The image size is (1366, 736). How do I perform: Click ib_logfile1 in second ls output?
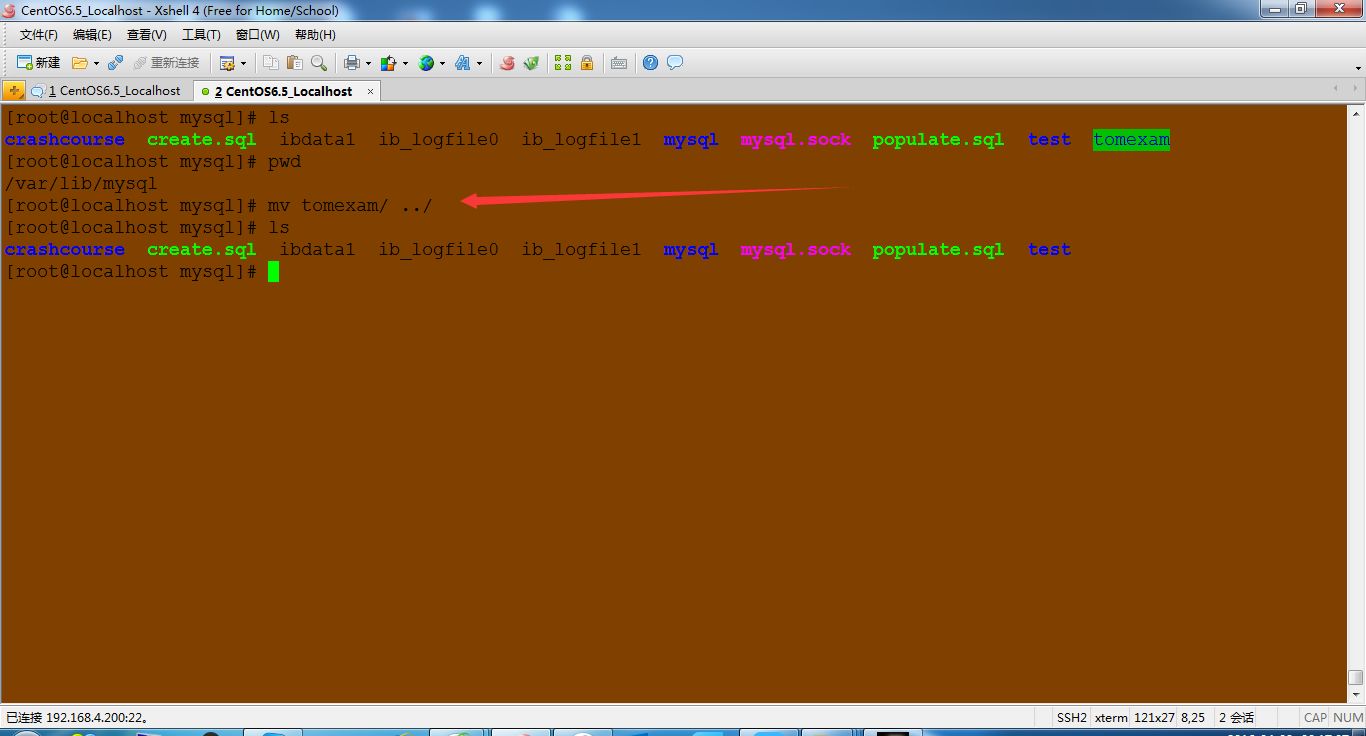coord(581,250)
